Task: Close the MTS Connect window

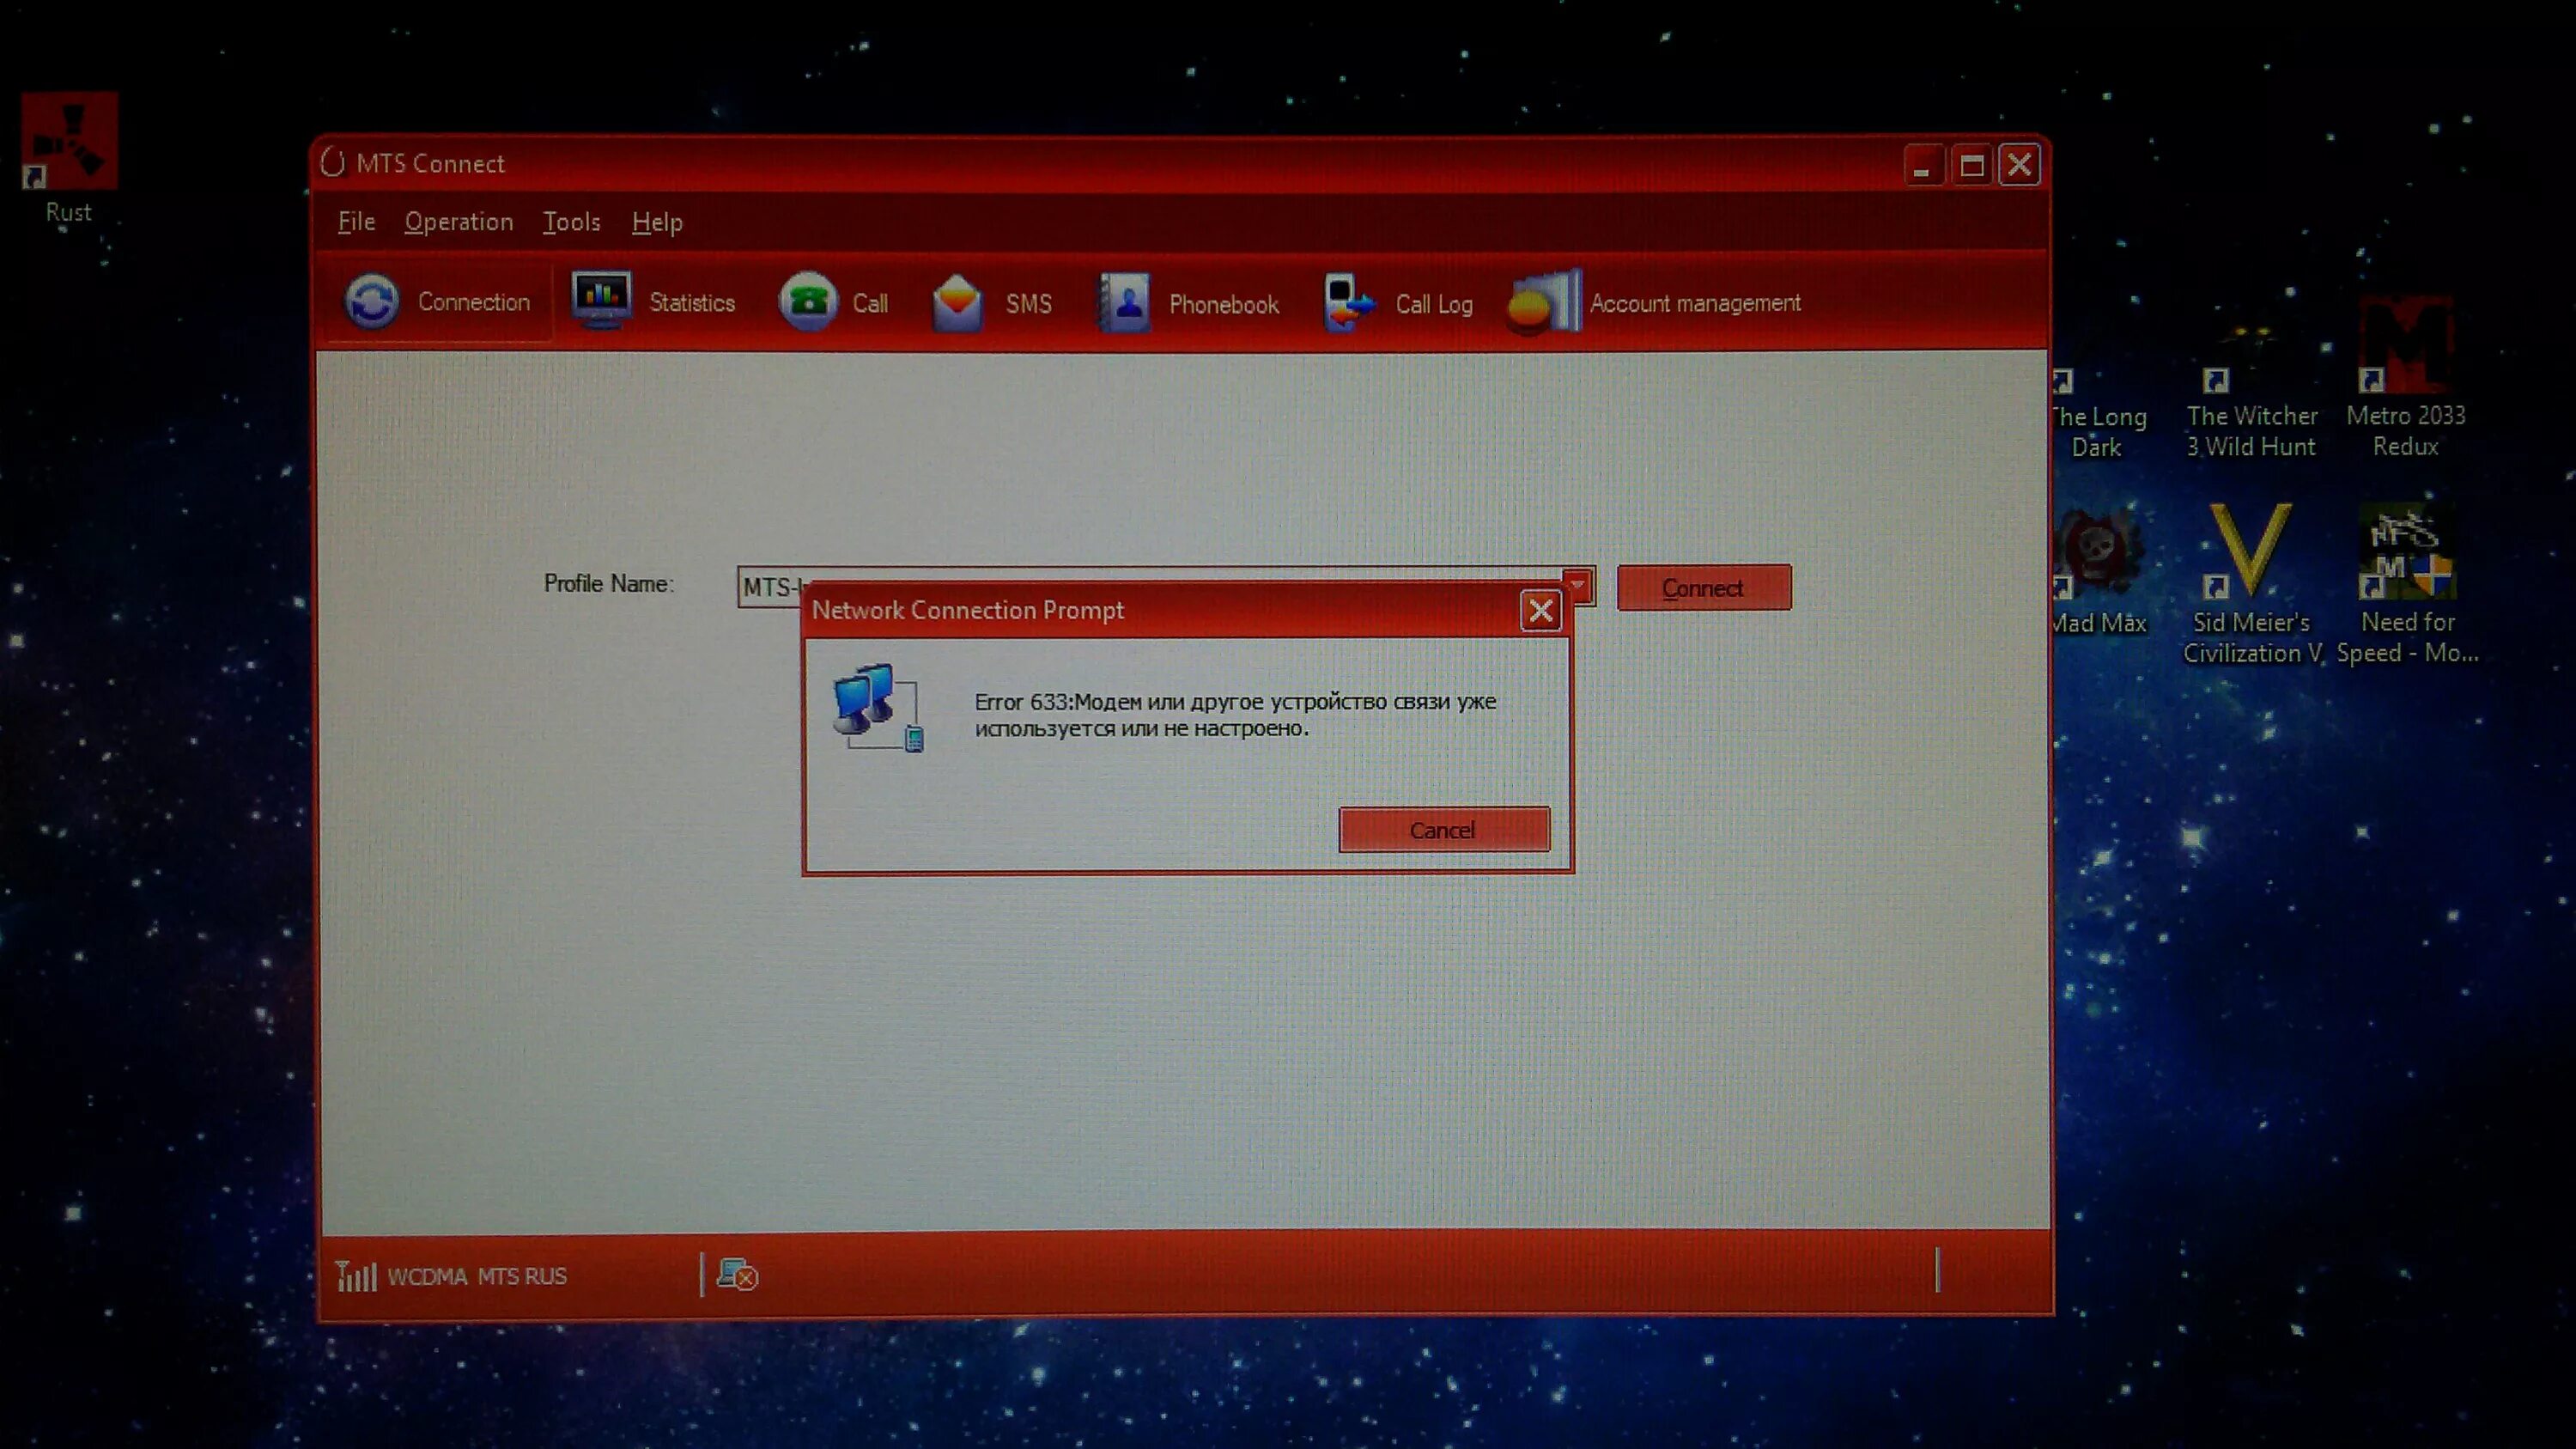Action: pos(2019,164)
